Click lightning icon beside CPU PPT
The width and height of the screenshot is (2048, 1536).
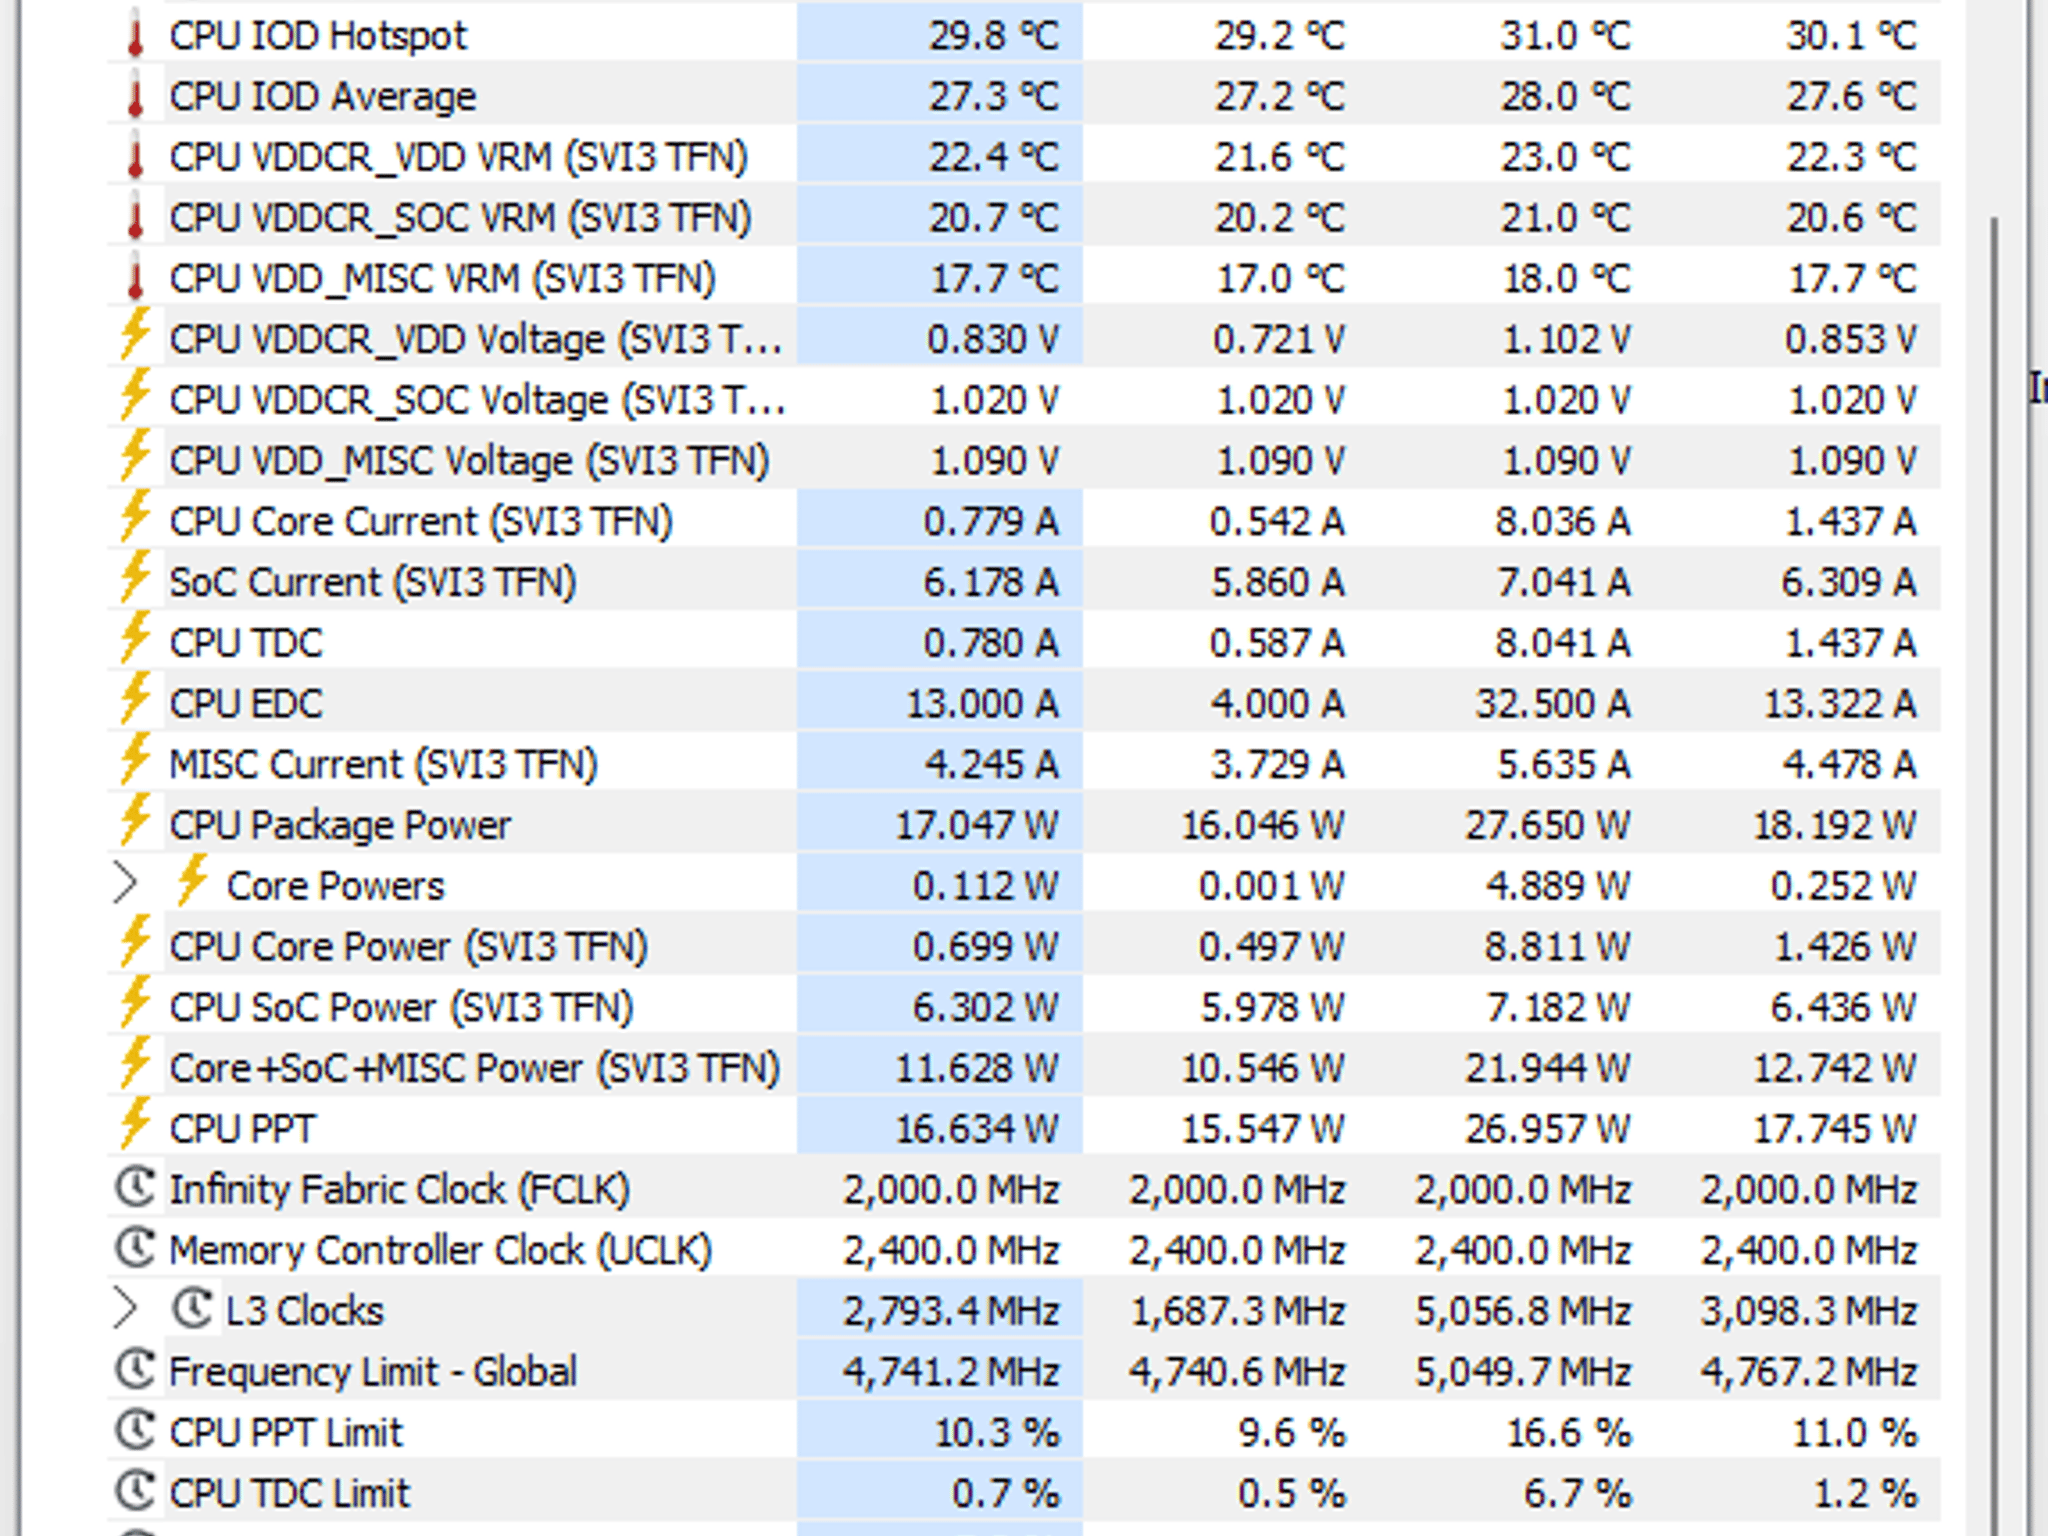(135, 1123)
